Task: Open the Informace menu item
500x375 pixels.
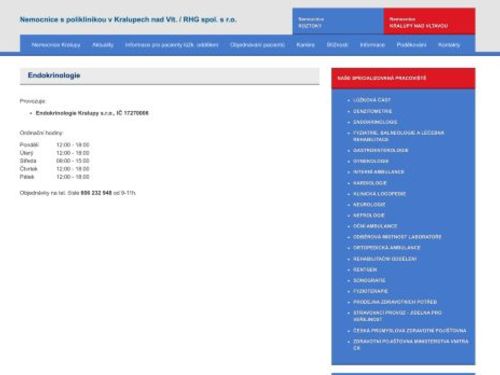Action: 372,45
